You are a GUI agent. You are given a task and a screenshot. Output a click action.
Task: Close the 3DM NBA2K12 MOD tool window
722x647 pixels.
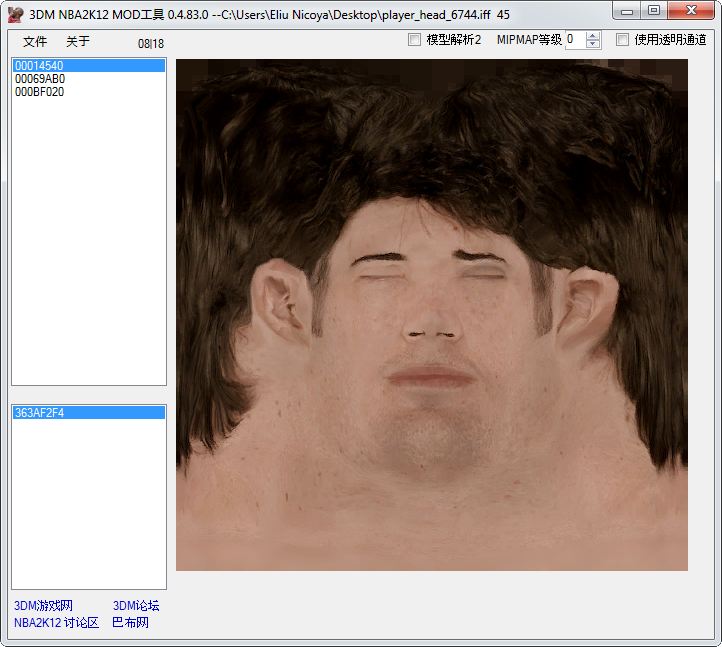691,11
